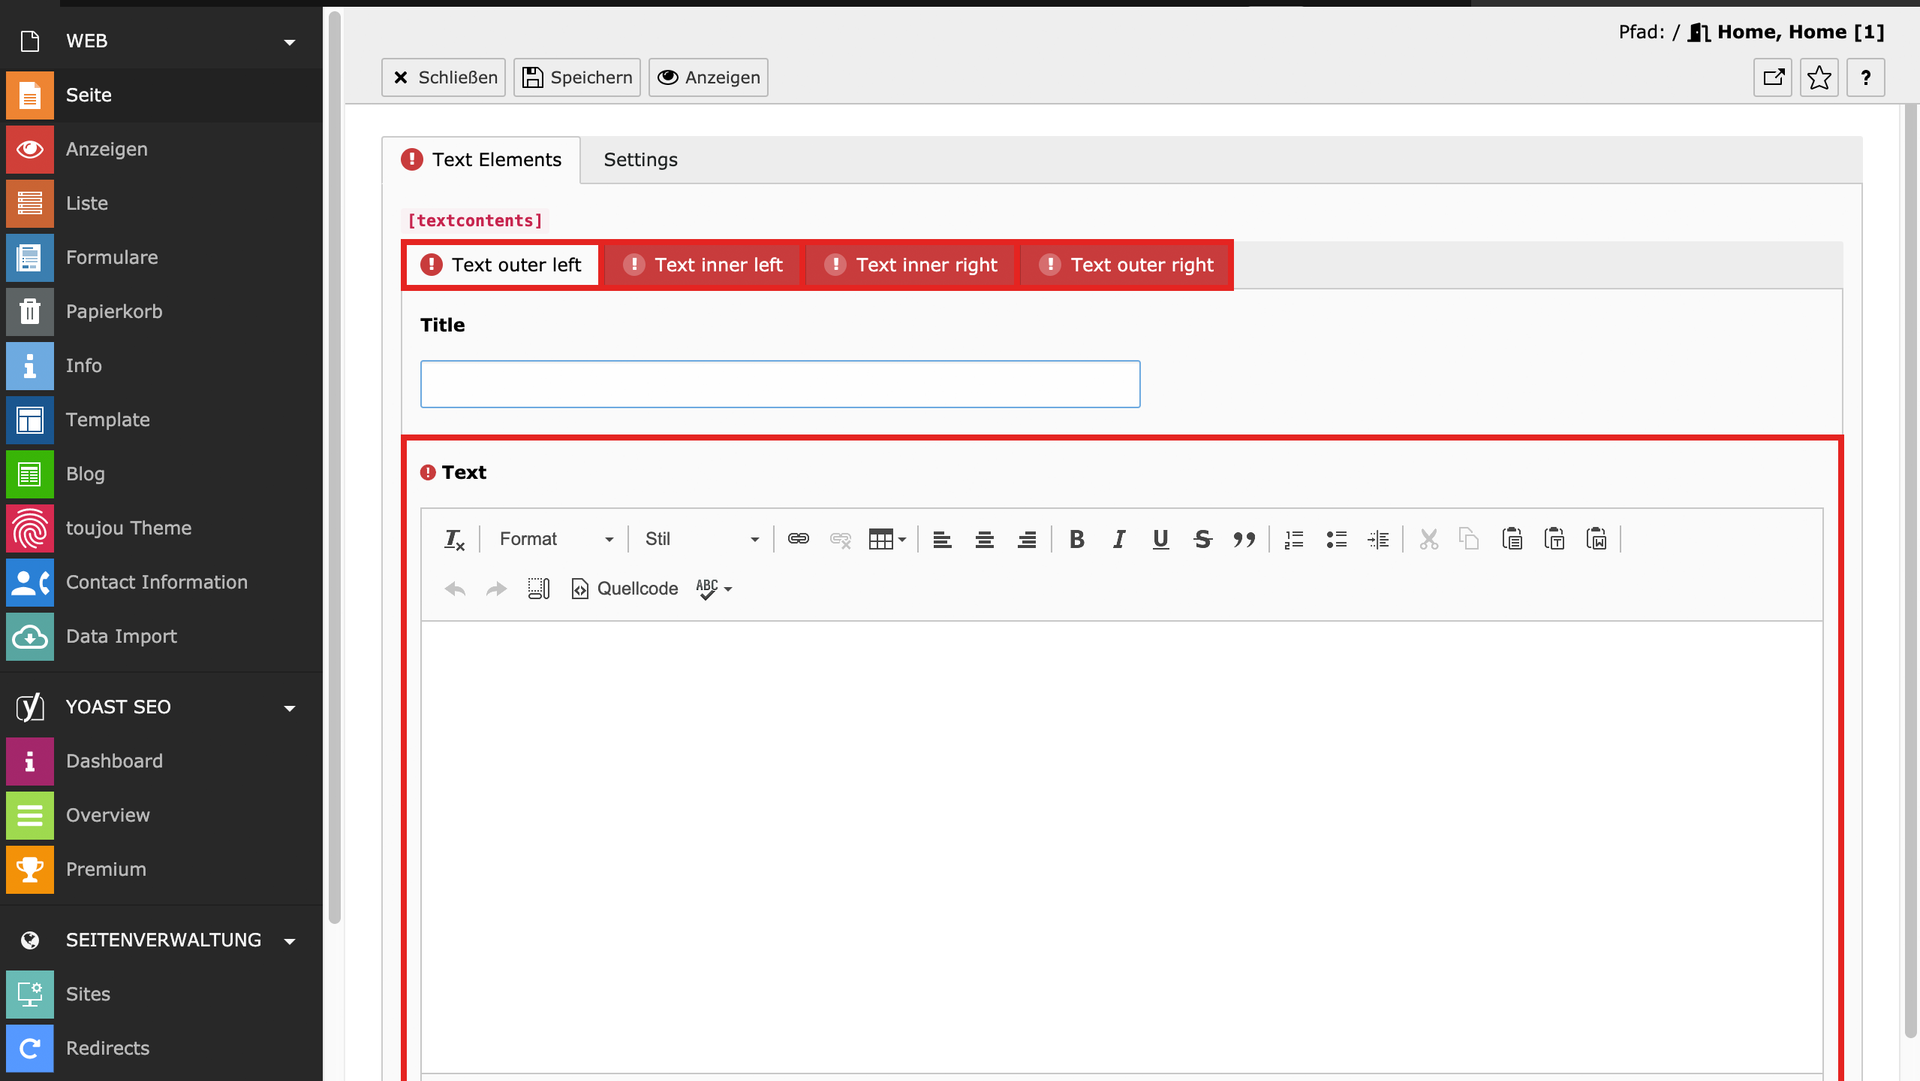
Task: Apply underline formatting in editor
Action: [1160, 540]
